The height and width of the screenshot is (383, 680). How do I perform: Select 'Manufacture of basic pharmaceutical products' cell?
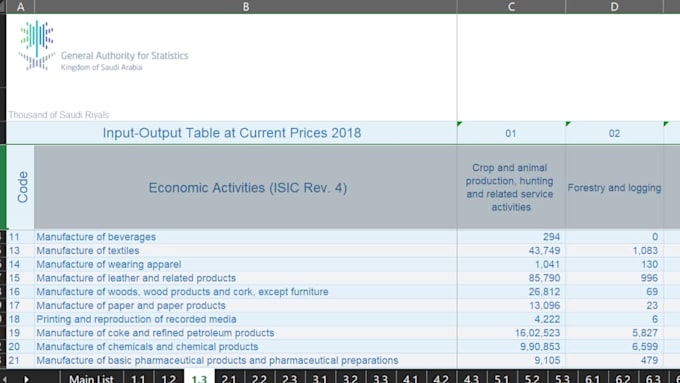pos(245,360)
